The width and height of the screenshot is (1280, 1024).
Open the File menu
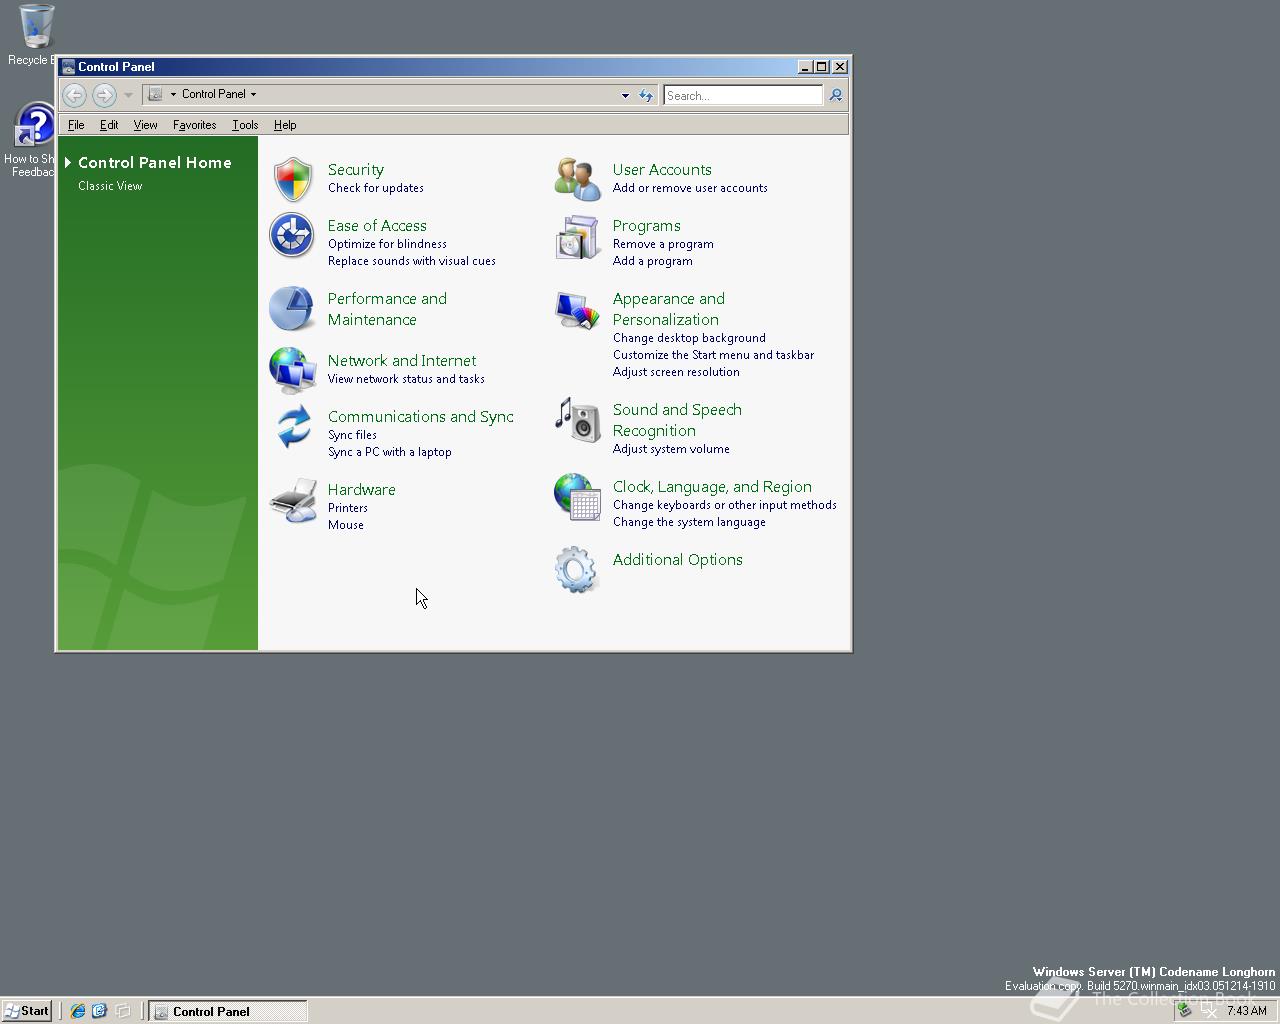76,125
